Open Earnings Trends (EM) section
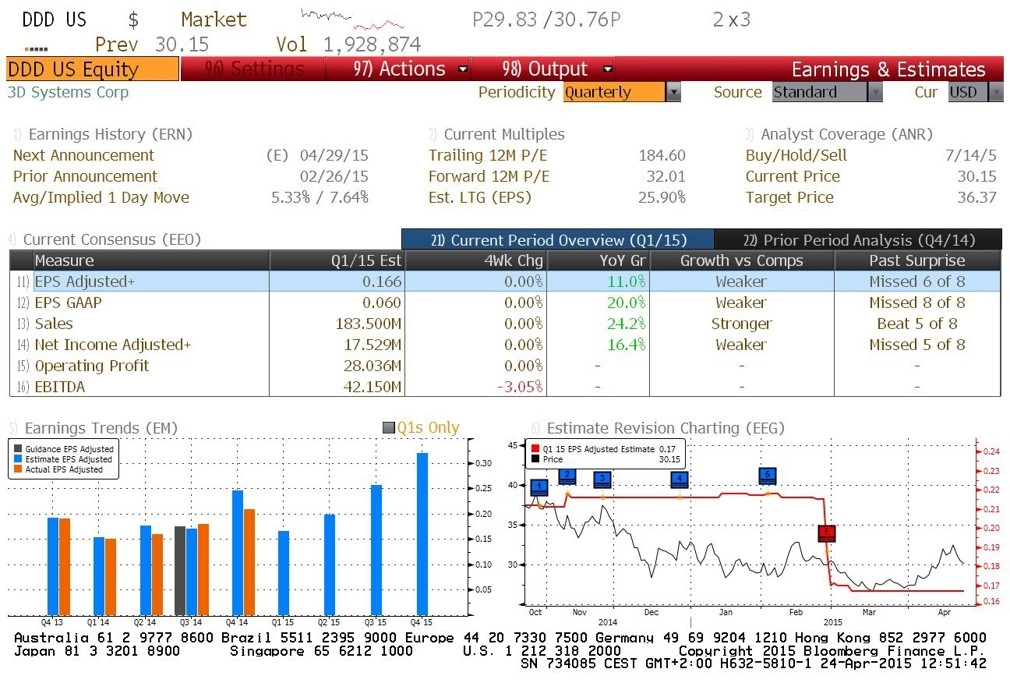Image resolution: width=1010 pixels, height=683 pixels. (101, 428)
